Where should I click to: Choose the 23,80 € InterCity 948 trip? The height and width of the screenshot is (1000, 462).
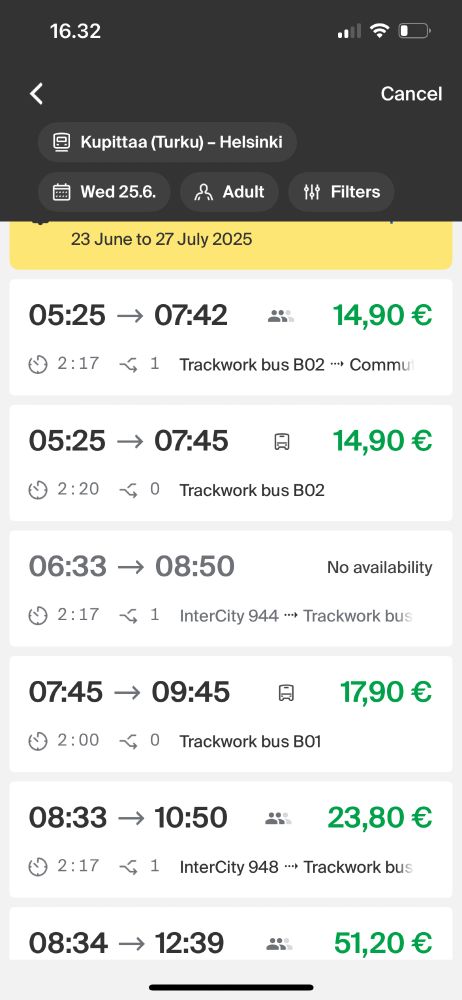pos(231,839)
